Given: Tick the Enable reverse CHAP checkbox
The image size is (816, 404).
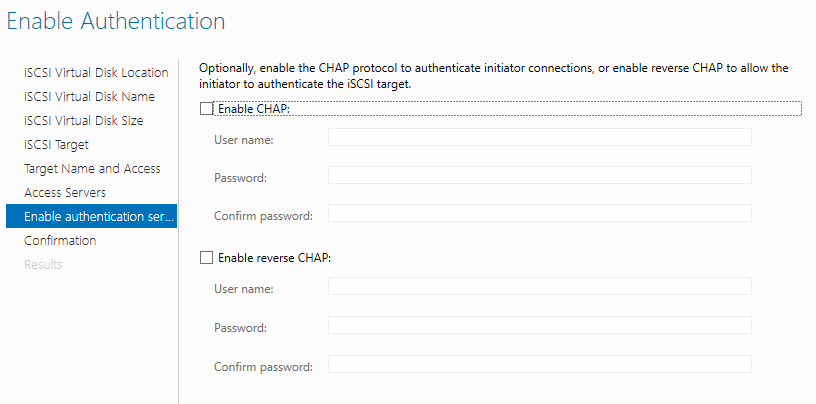Looking at the screenshot, I should coord(206,258).
